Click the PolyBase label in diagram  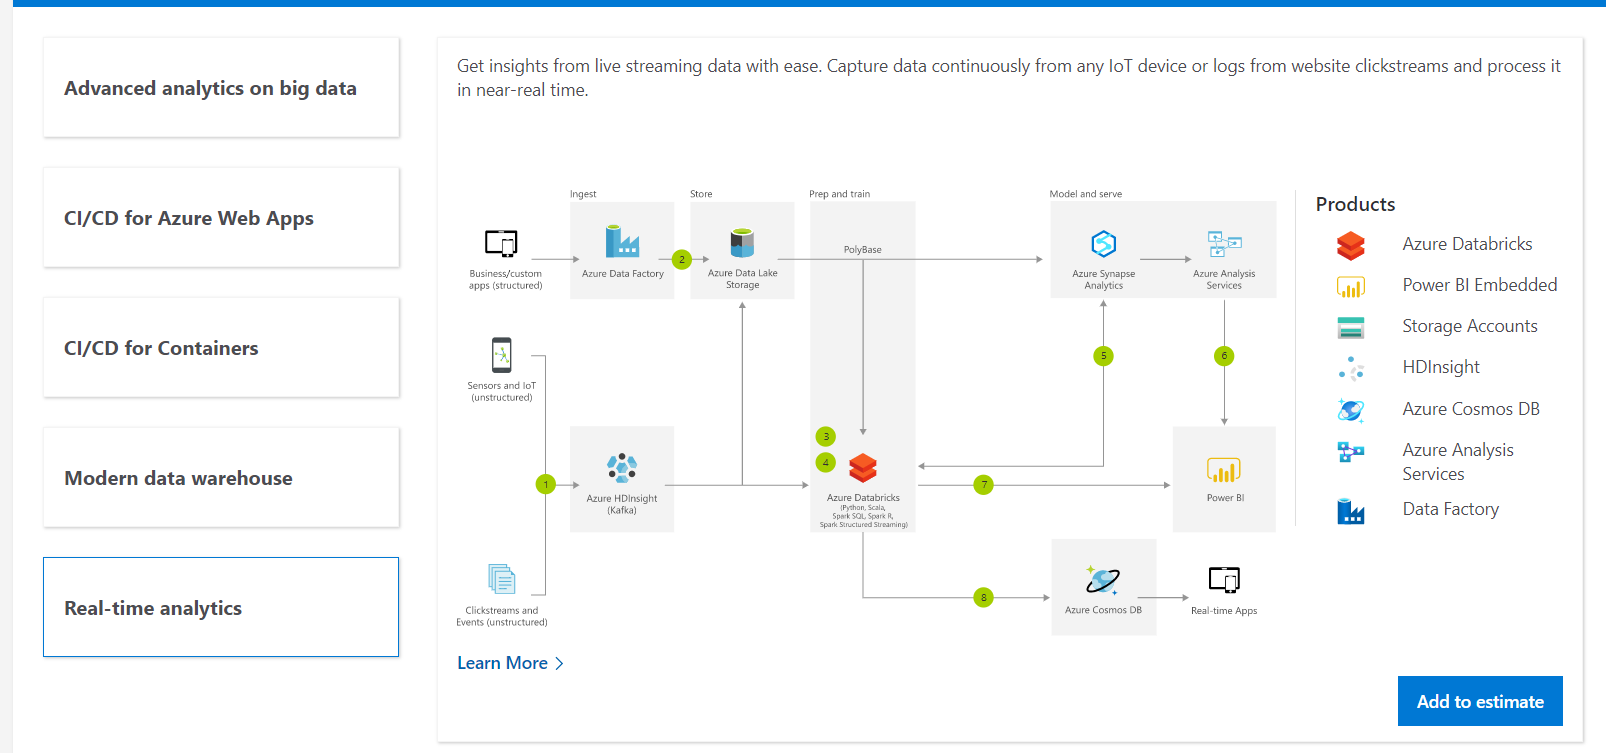tap(862, 250)
